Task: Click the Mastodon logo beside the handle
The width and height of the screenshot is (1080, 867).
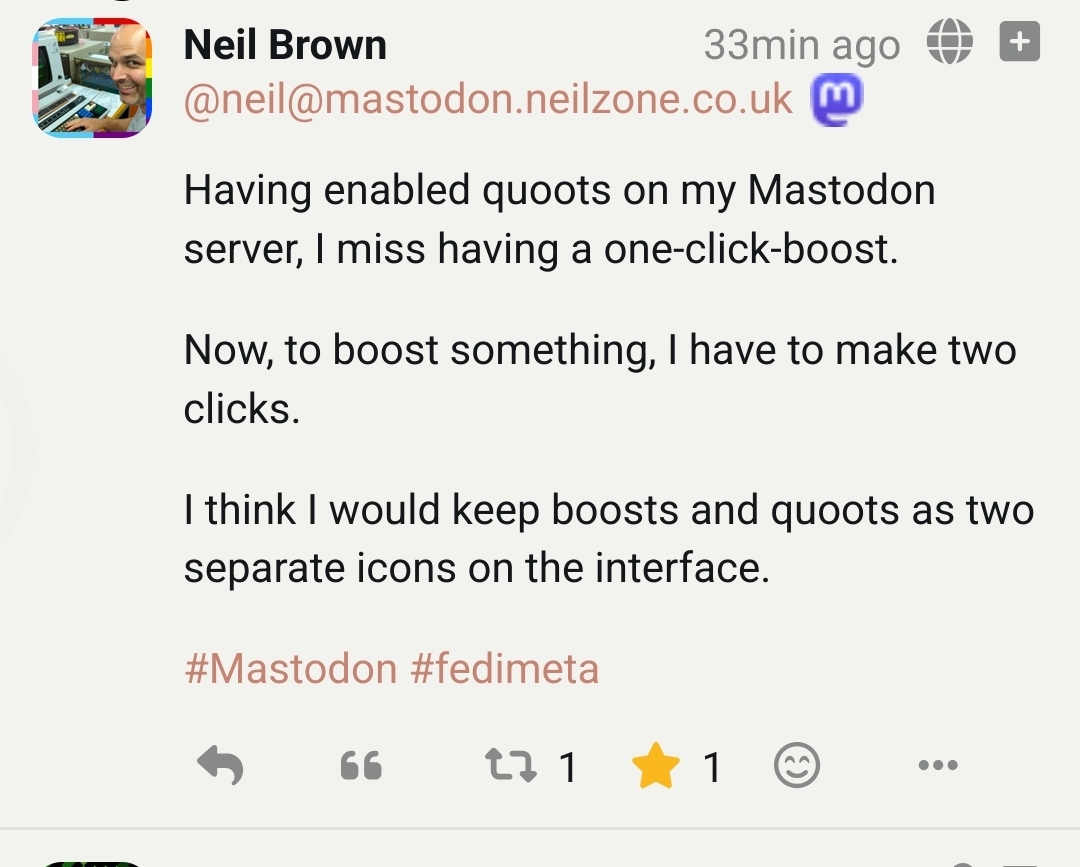Action: [836, 98]
